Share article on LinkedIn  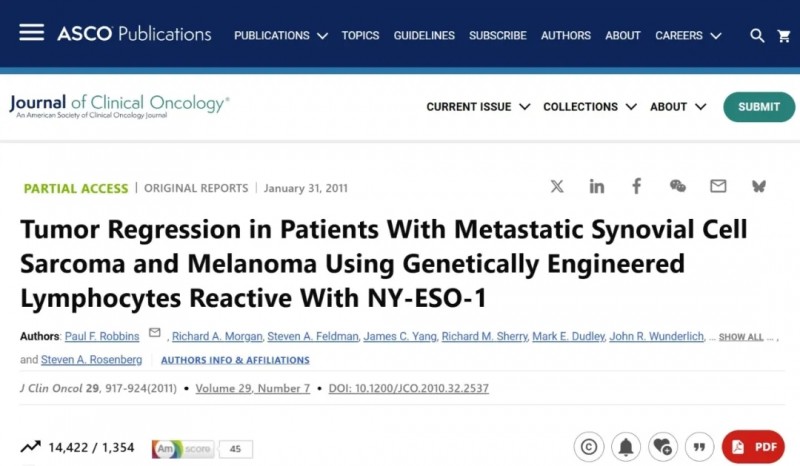point(597,186)
